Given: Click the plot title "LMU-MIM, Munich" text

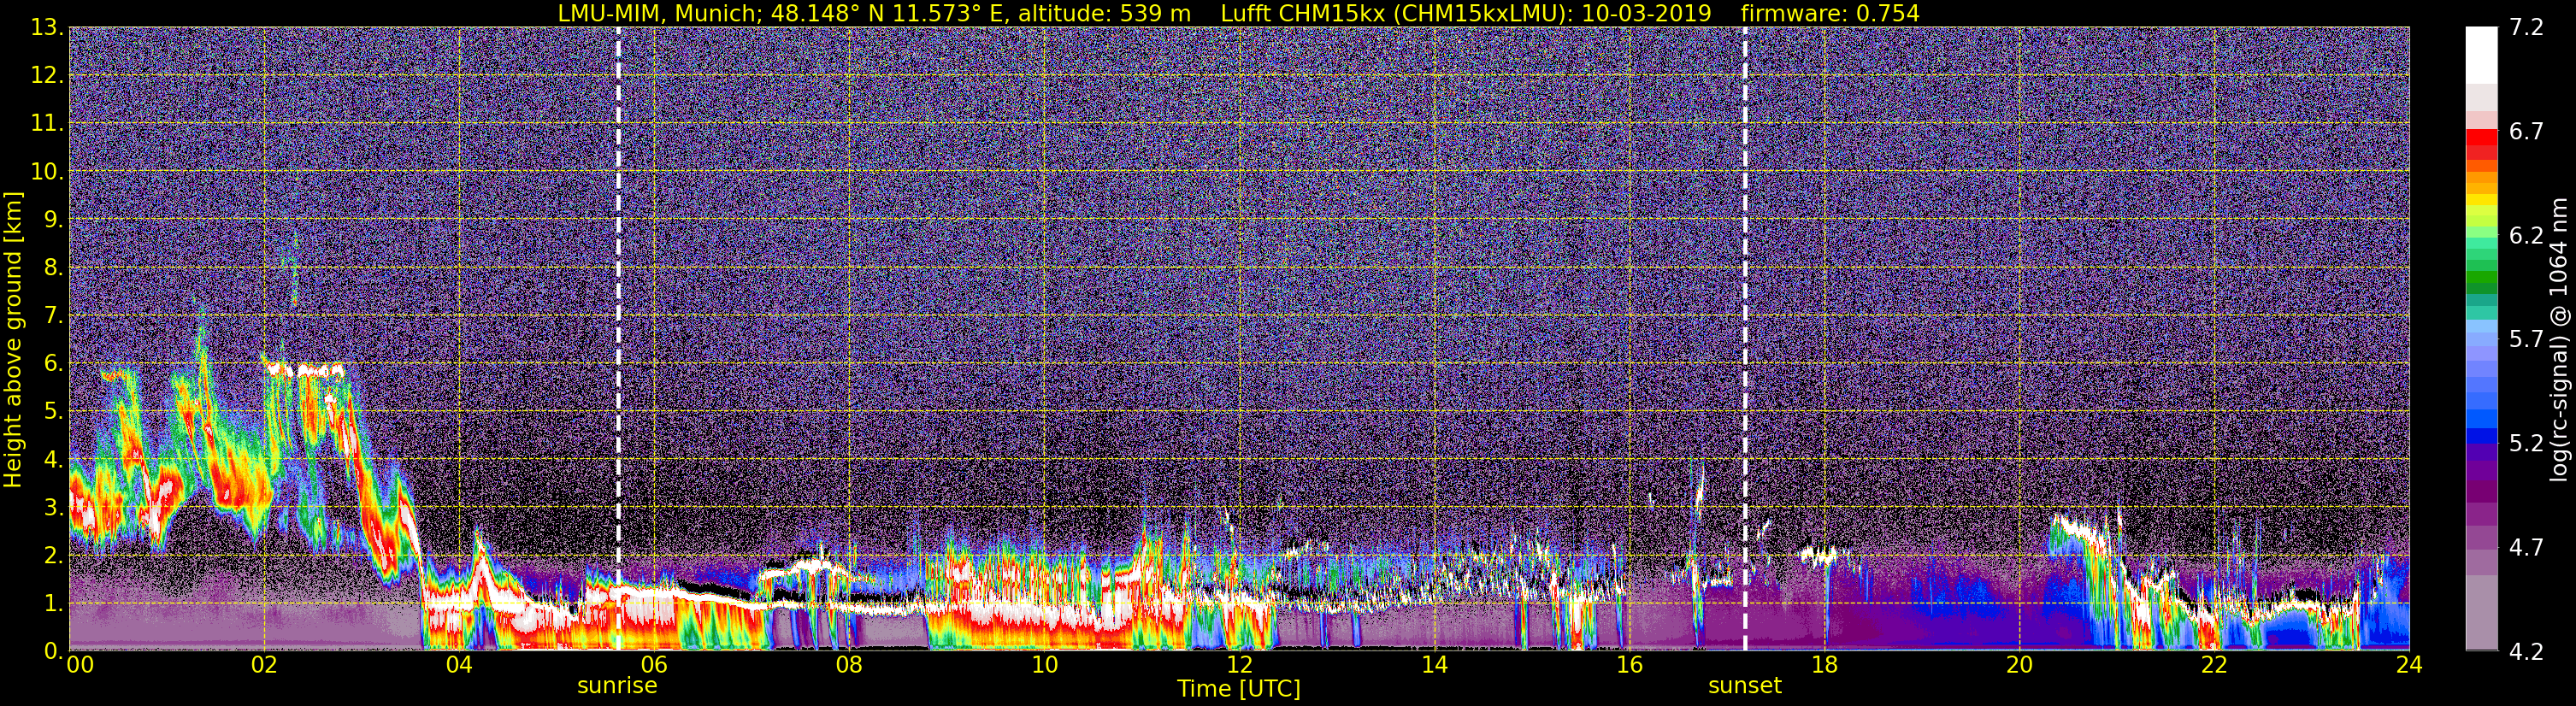Looking at the screenshot, I should [x=661, y=13].
